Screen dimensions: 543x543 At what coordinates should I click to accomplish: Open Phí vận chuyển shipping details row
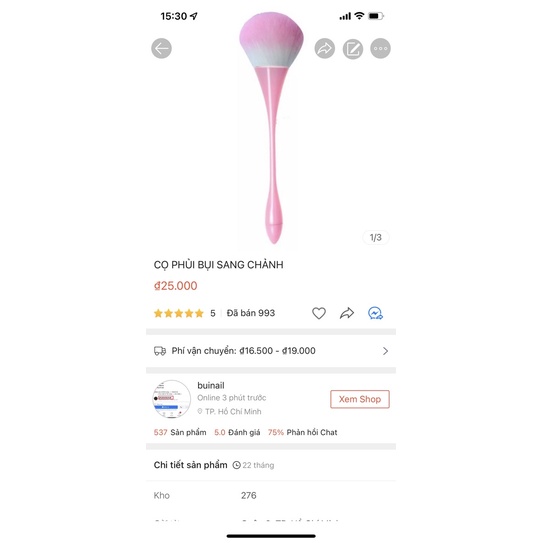[x=271, y=351]
